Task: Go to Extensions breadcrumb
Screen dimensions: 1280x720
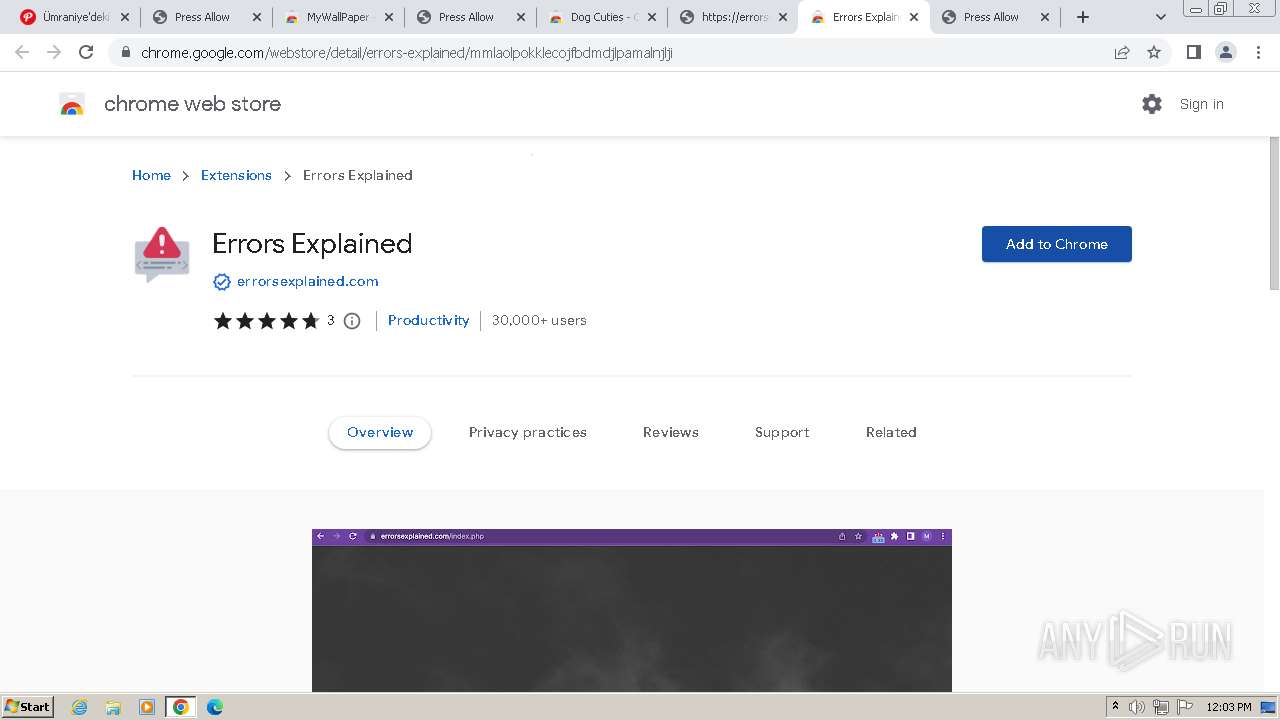Action: click(236, 175)
